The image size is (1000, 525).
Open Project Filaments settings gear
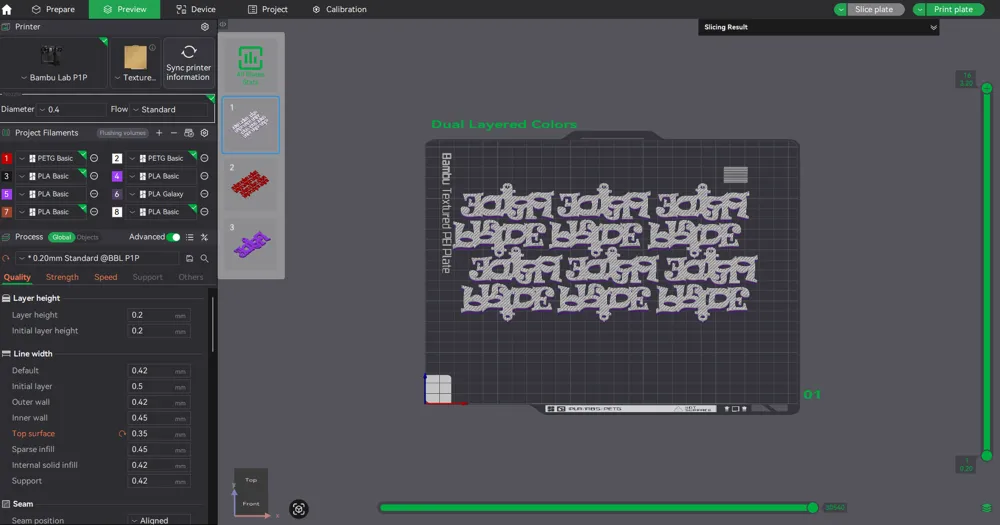click(x=204, y=133)
